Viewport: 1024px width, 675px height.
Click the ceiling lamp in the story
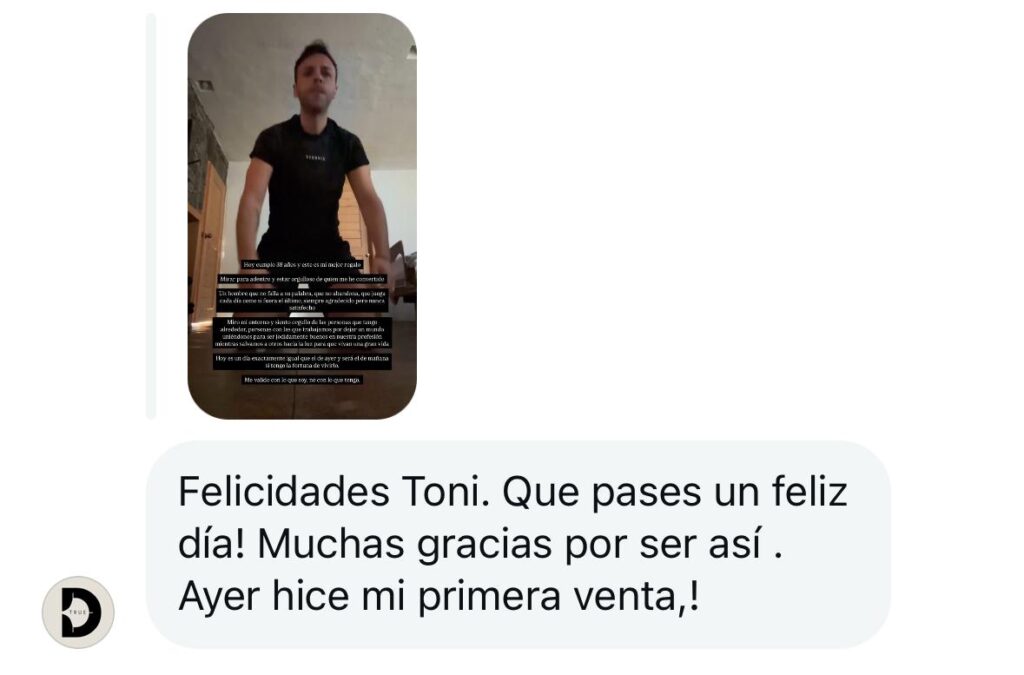tap(411, 51)
